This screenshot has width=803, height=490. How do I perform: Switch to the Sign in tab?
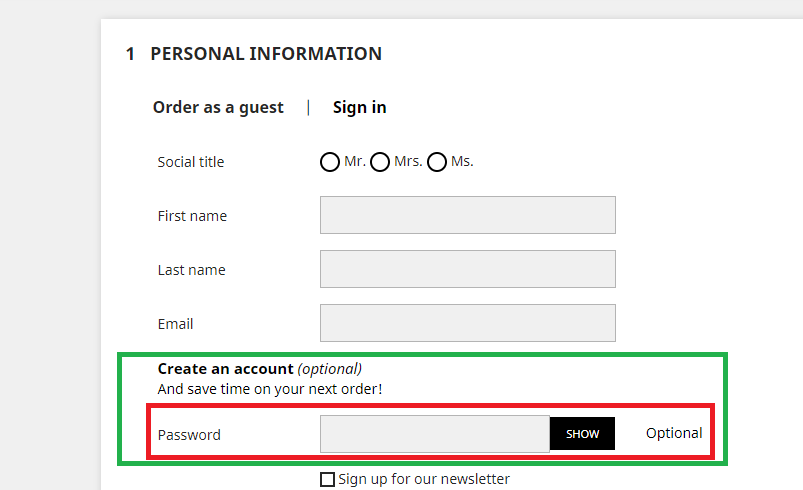pyautogui.click(x=359, y=107)
